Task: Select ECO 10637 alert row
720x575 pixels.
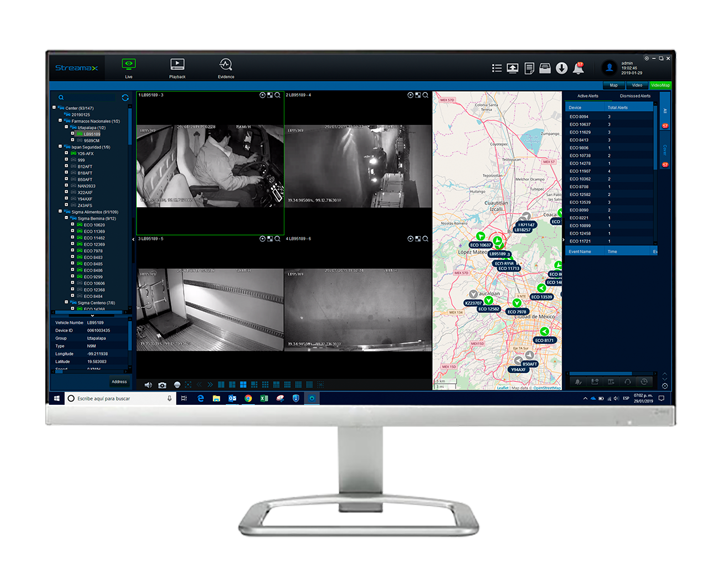Action: tap(609, 124)
